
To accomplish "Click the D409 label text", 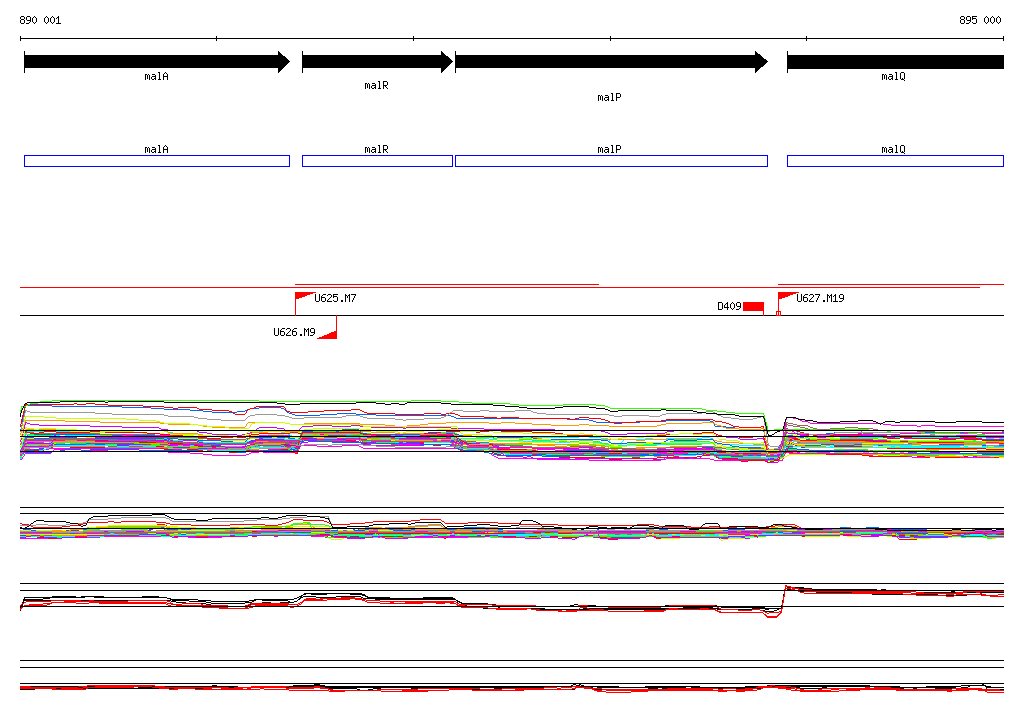I will 729,306.
